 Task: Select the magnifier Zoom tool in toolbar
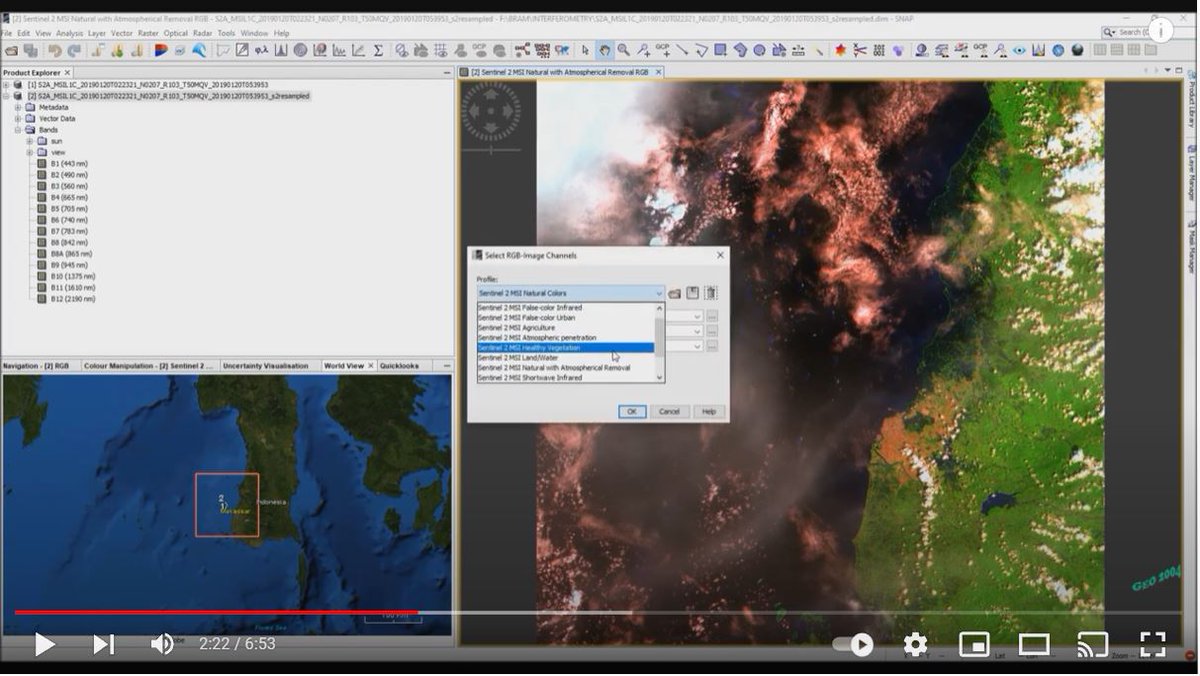(x=623, y=50)
